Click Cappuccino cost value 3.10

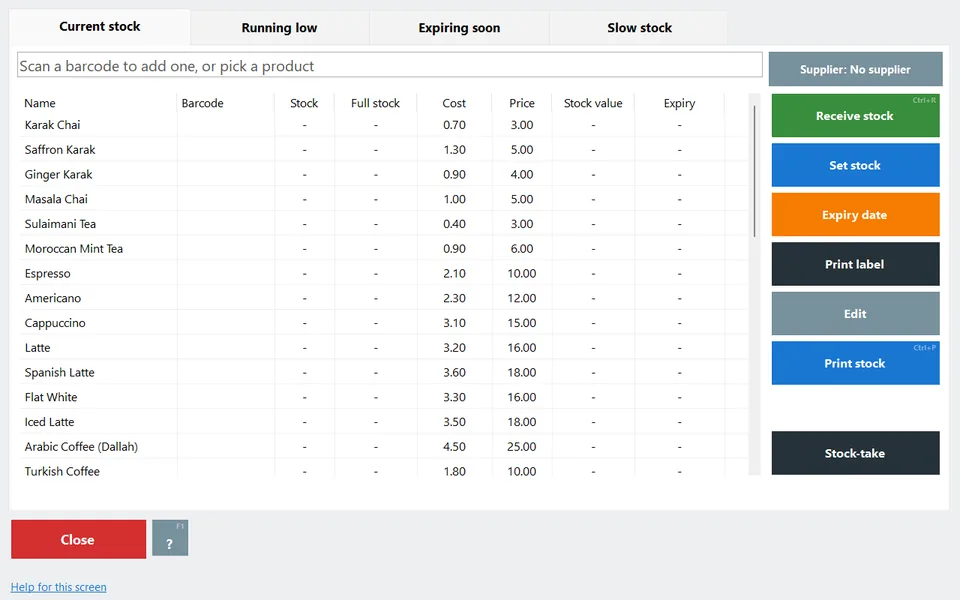pyautogui.click(x=454, y=323)
